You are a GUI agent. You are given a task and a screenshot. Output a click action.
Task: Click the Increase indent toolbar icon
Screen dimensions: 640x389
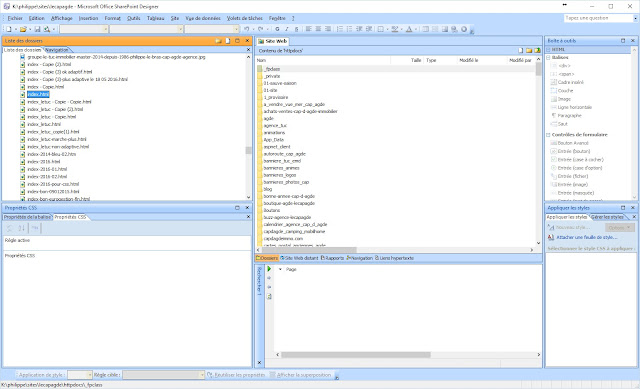coord(369,29)
